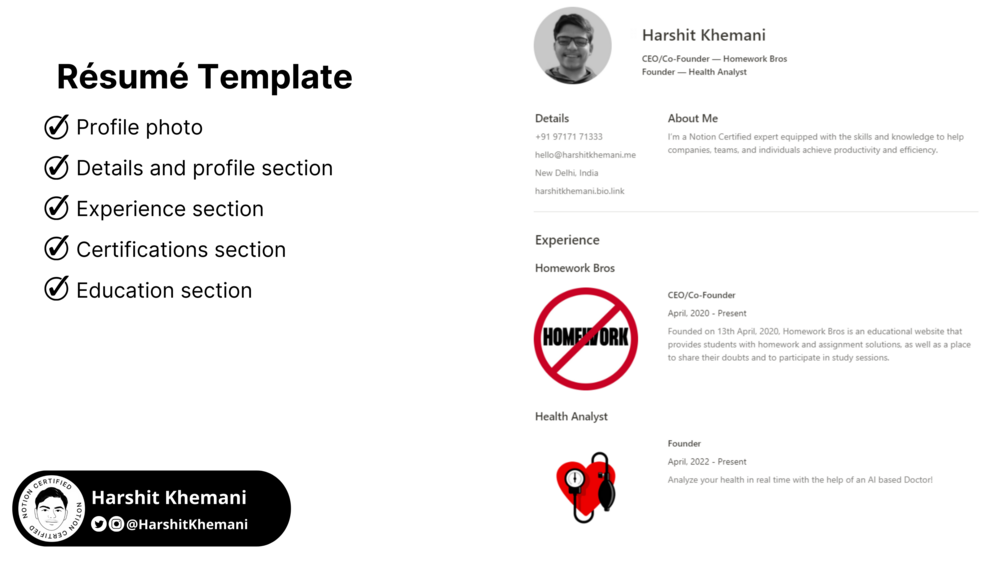Select the Homework Bros company heading

pos(575,268)
